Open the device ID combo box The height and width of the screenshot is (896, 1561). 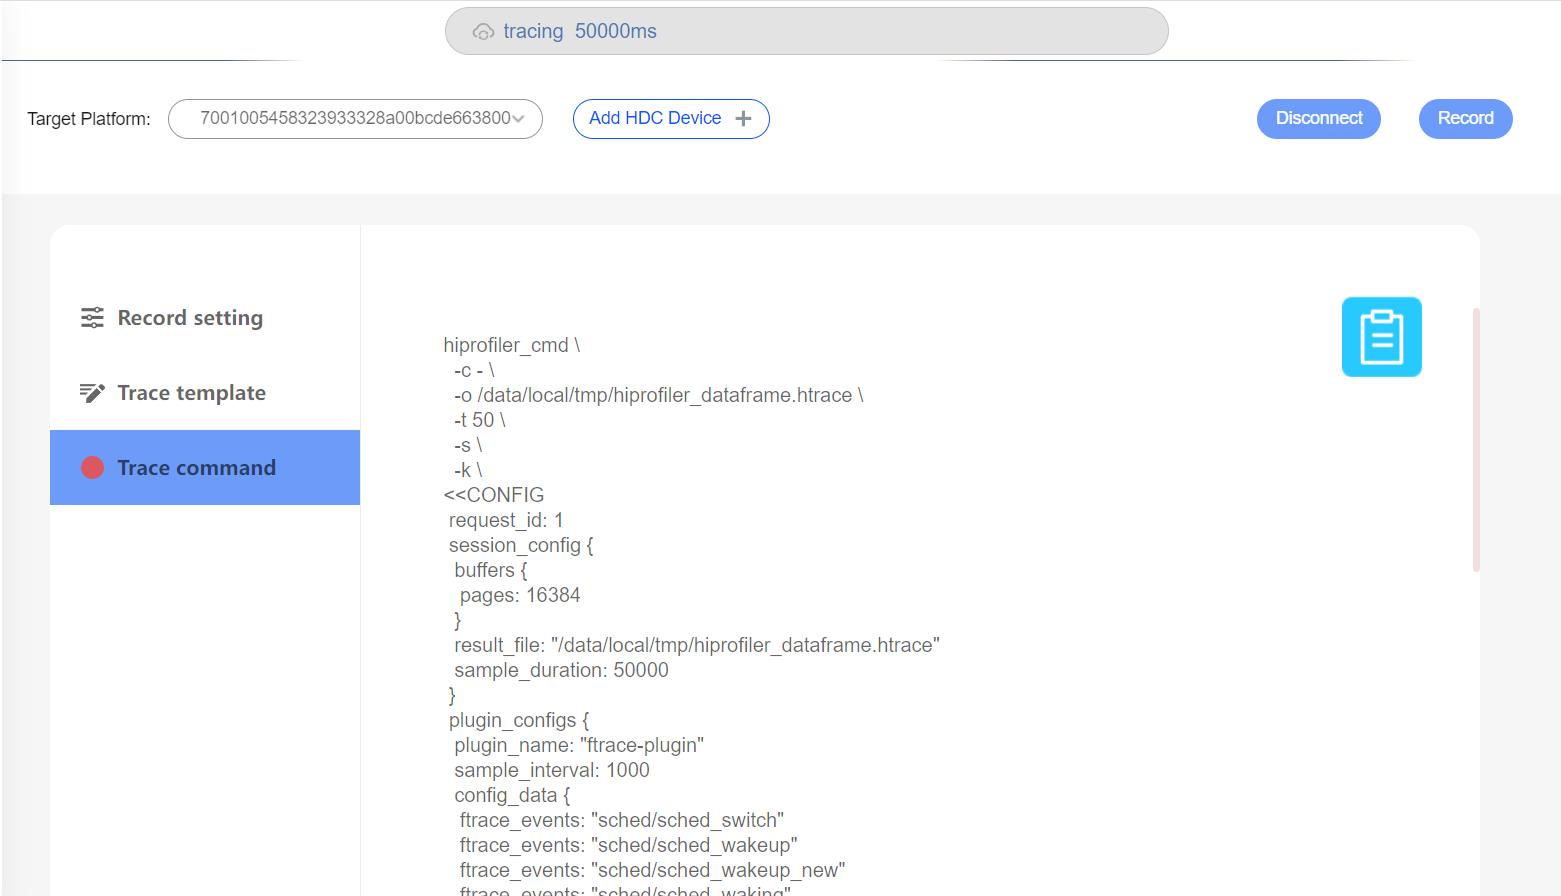355,119
